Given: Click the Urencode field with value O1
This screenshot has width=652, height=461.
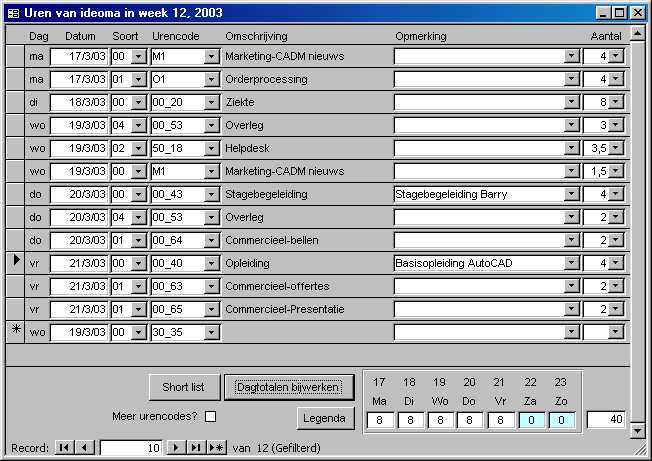Looking at the screenshot, I should click(178, 79).
